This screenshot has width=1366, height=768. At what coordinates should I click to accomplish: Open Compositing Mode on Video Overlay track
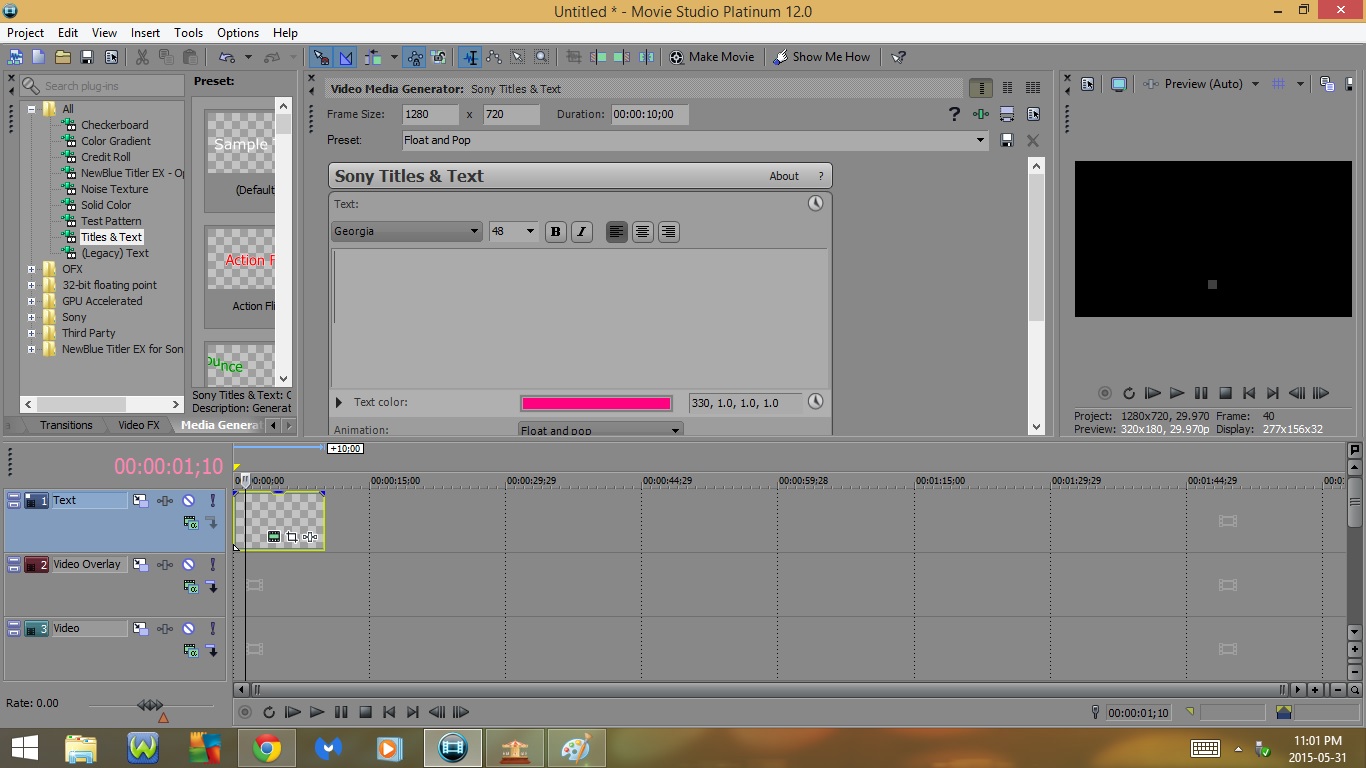click(190, 587)
